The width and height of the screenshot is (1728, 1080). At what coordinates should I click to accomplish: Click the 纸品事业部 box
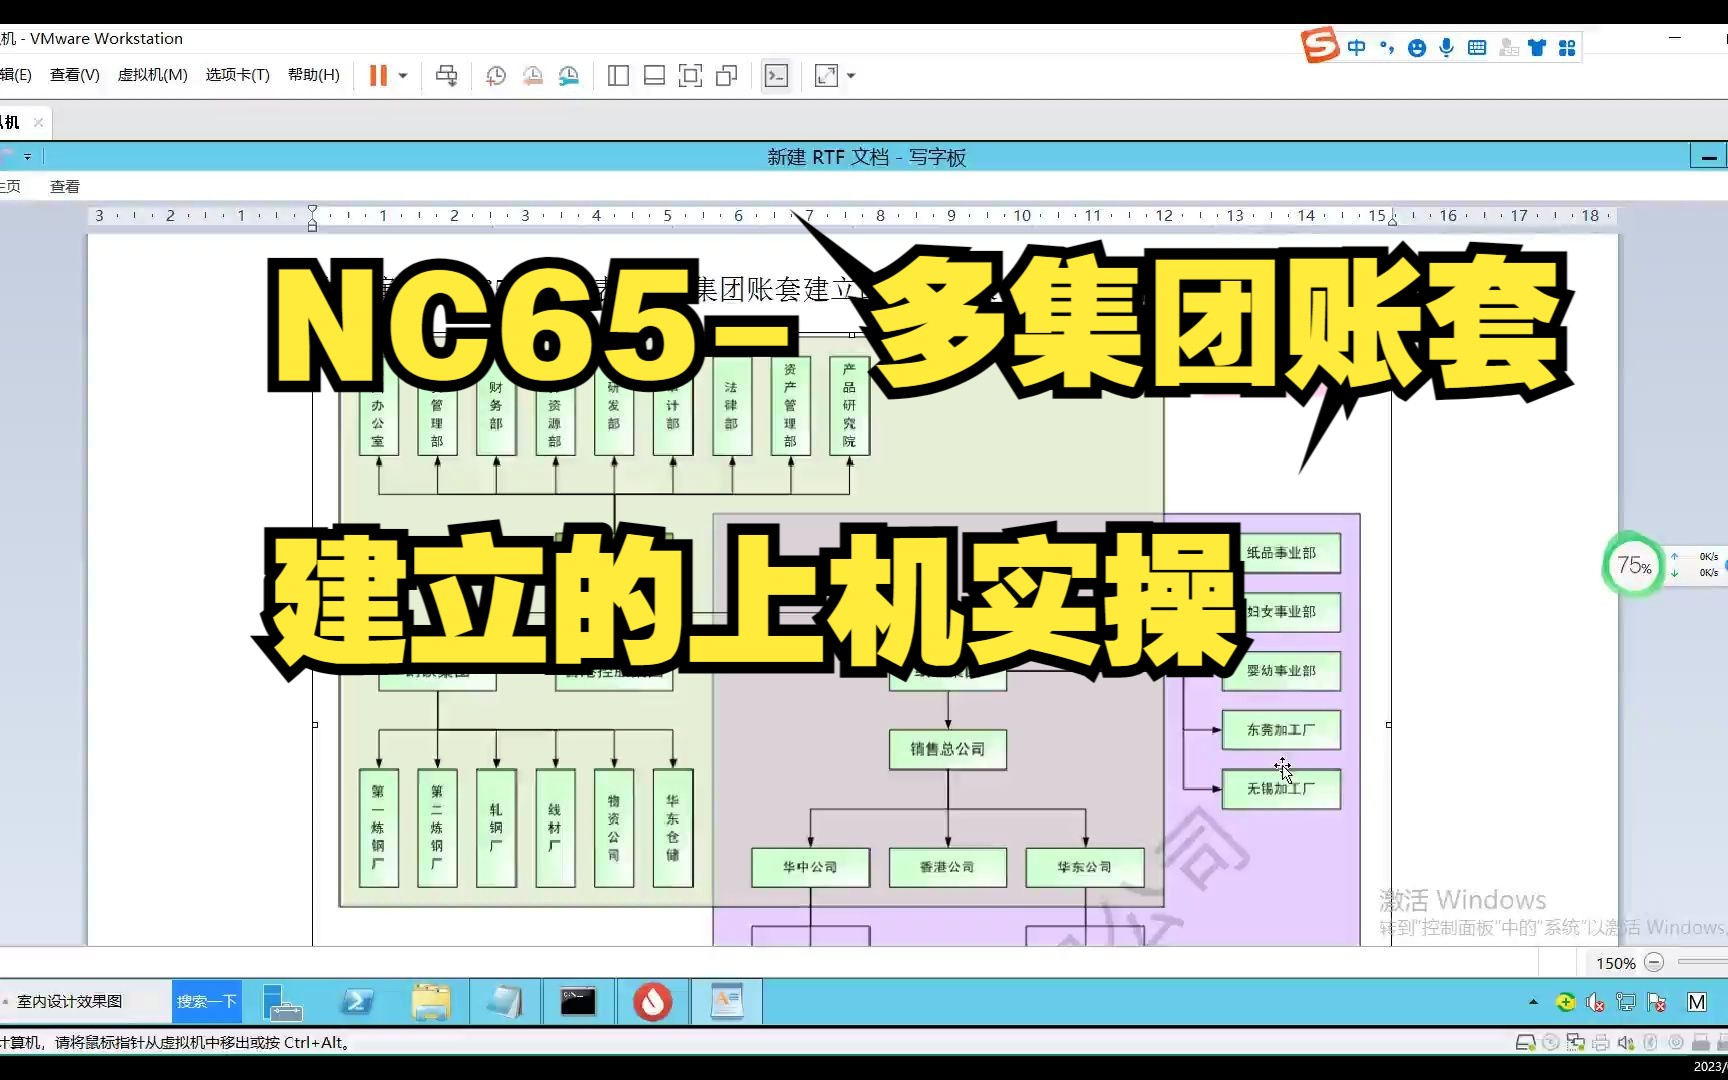[x=1281, y=553]
